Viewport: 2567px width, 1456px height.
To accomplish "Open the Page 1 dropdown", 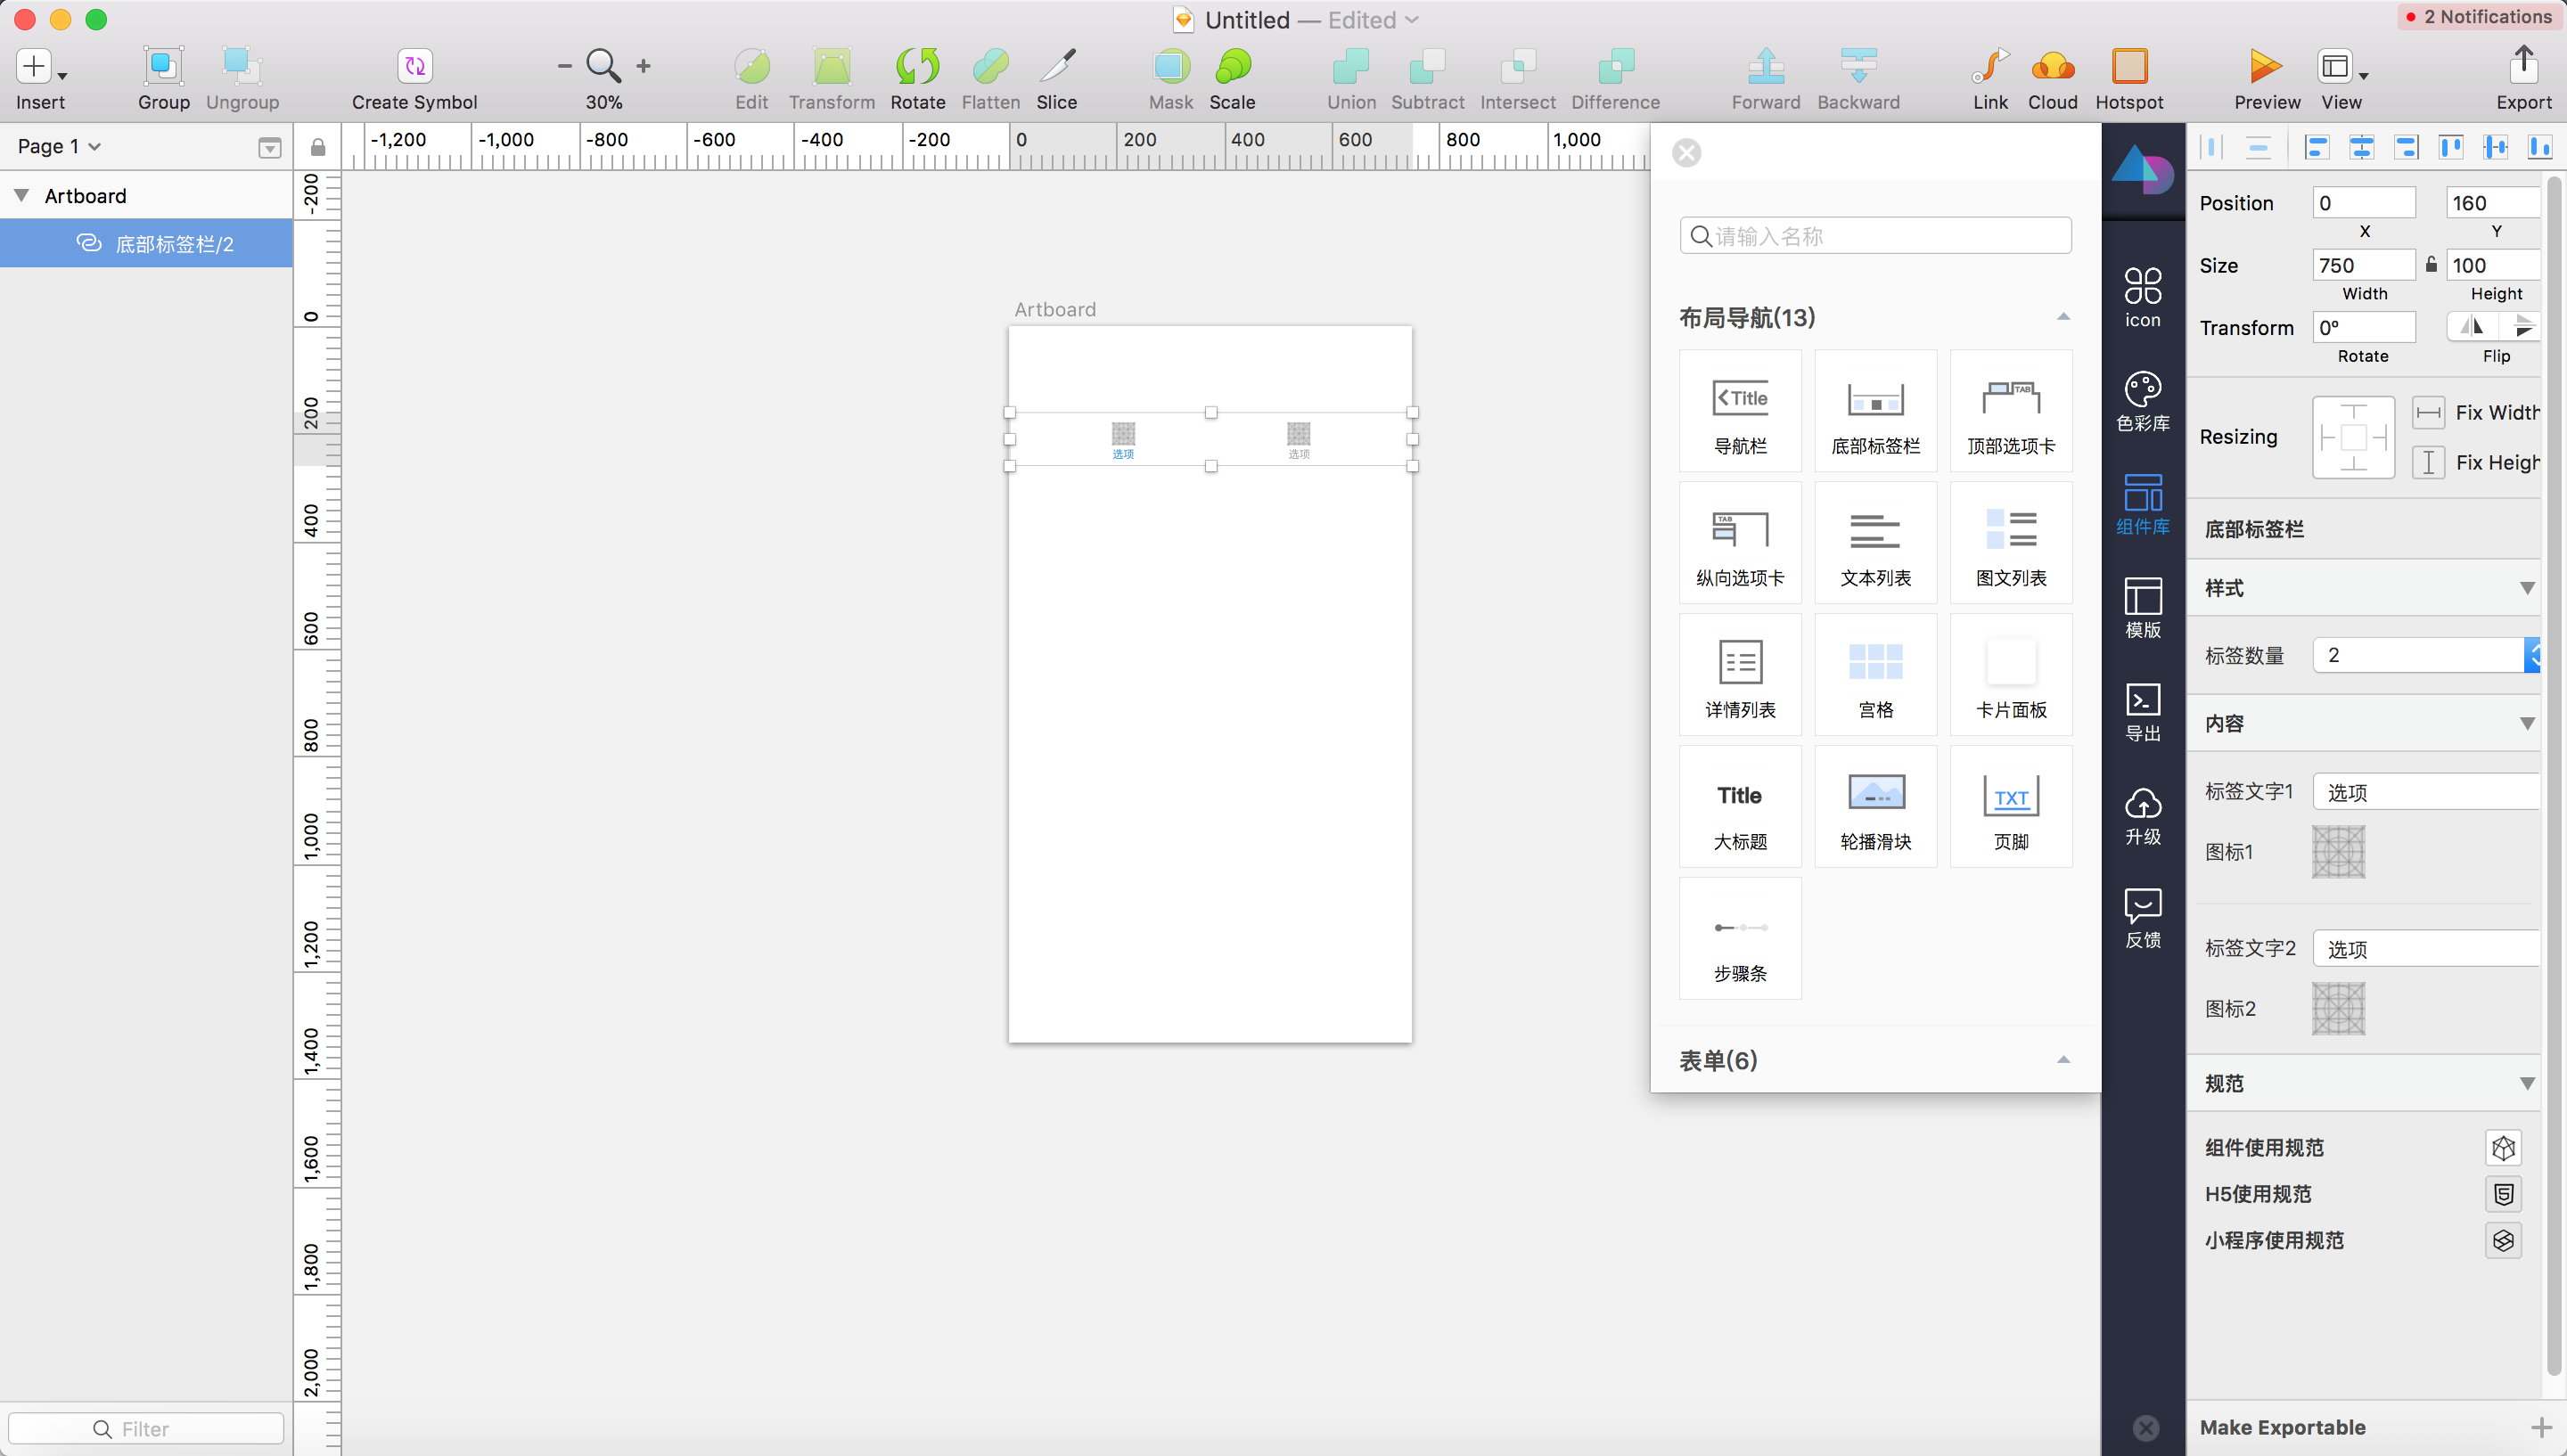I will [60, 146].
